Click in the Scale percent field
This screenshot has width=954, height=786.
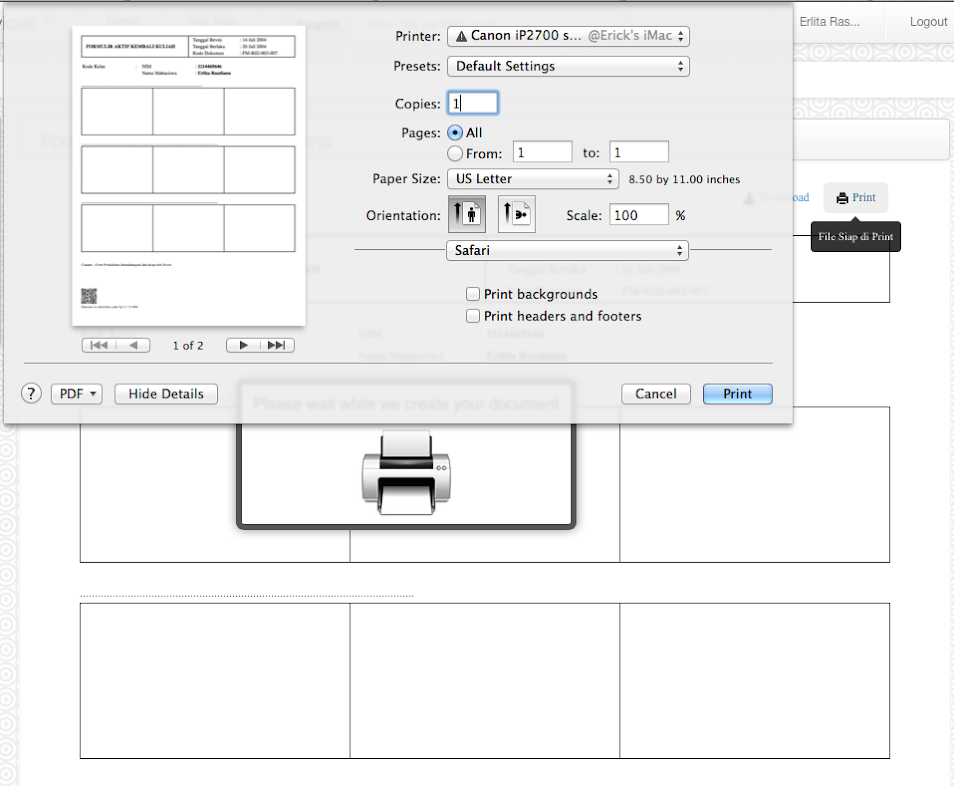[639, 215]
